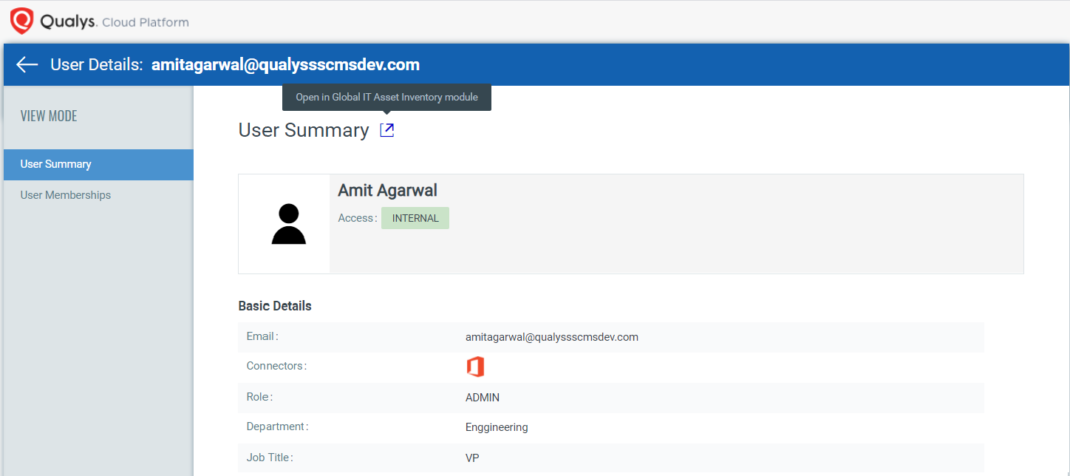The width and height of the screenshot is (1070, 476).
Task: Click the User Summary page heading
Action: tap(303, 130)
